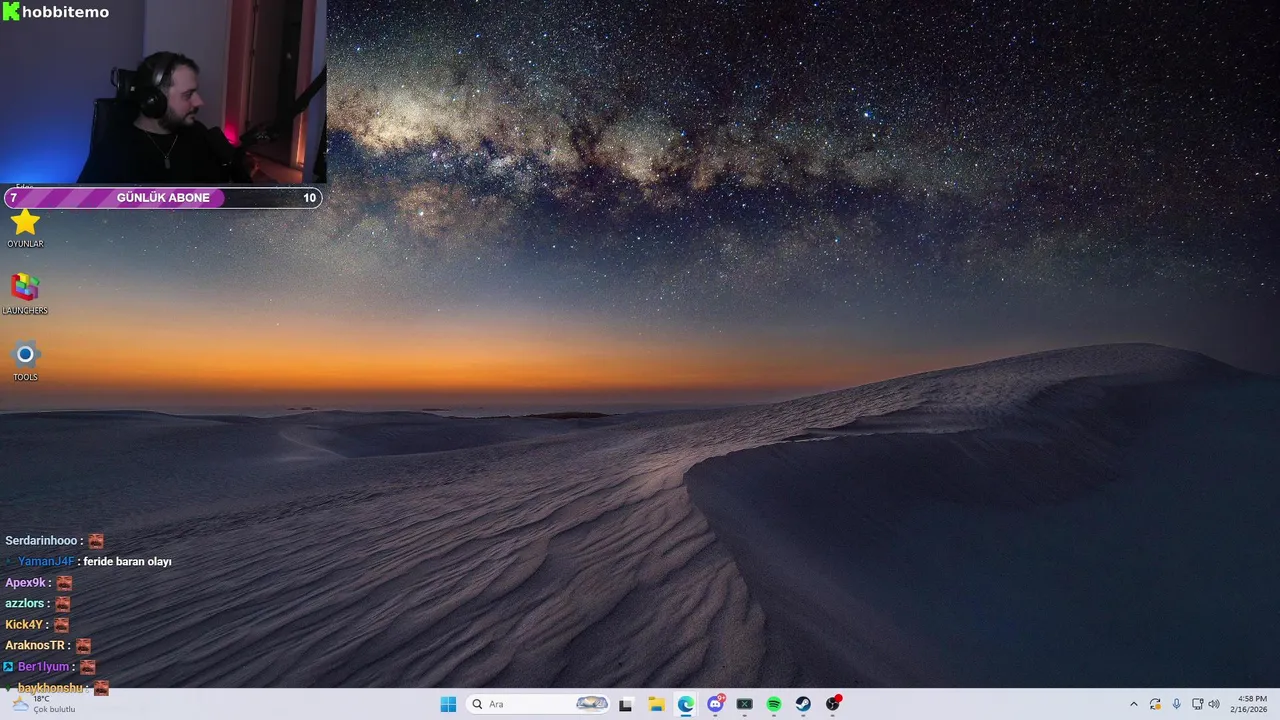
Task: Click the search highlight image in the Ara box
Action: click(592, 704)
